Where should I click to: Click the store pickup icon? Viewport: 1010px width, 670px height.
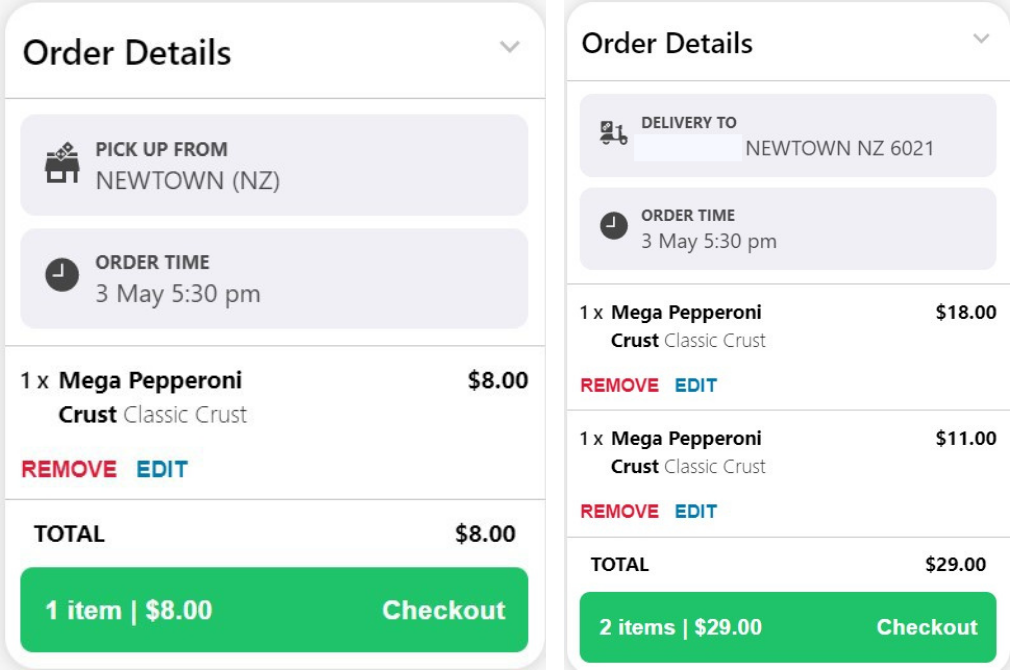(x=62, y=165)
